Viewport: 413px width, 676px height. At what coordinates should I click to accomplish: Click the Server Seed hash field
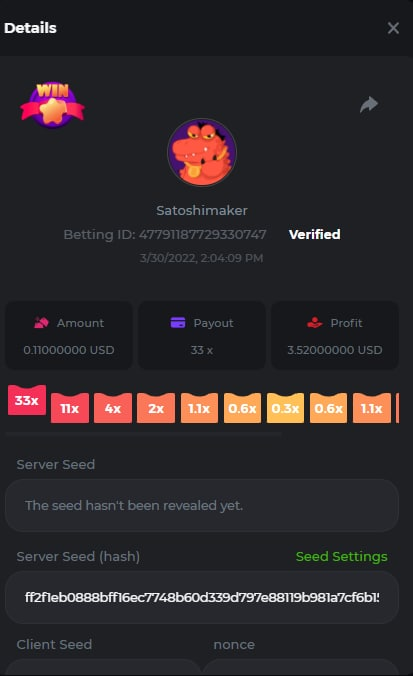(x=202, y=598)
